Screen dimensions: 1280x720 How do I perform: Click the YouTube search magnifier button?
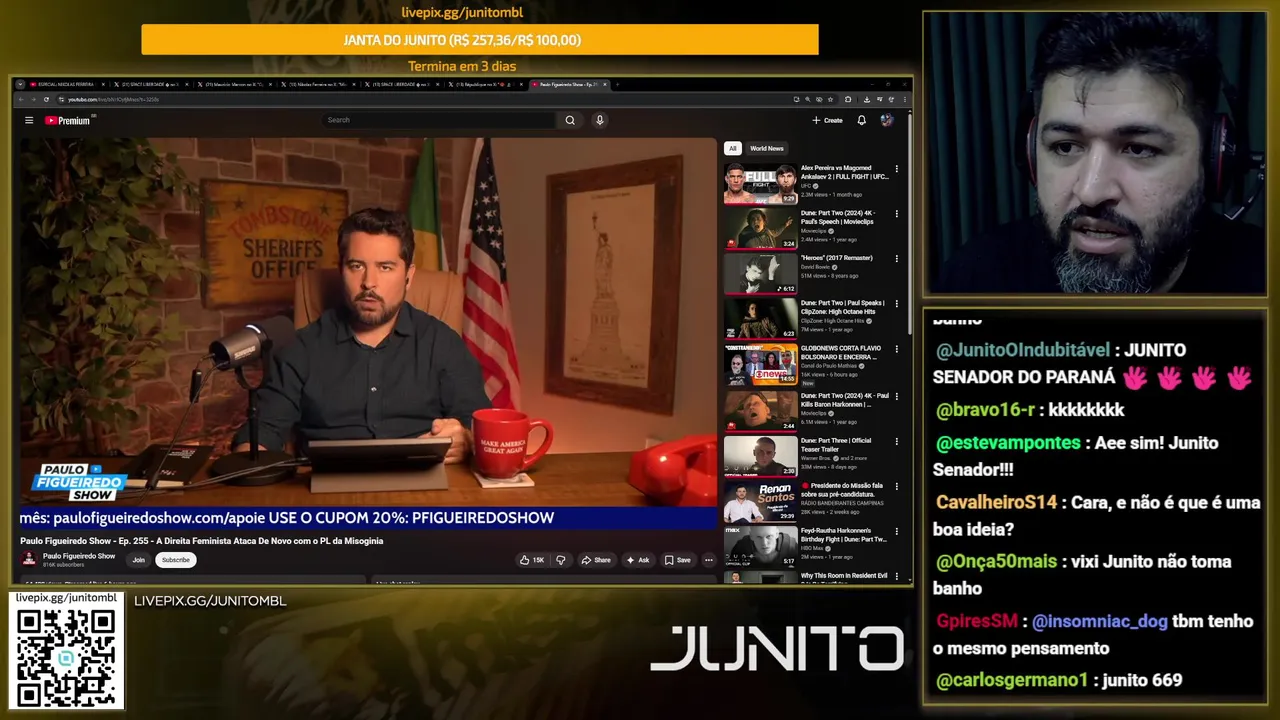[x=570, y=120]
